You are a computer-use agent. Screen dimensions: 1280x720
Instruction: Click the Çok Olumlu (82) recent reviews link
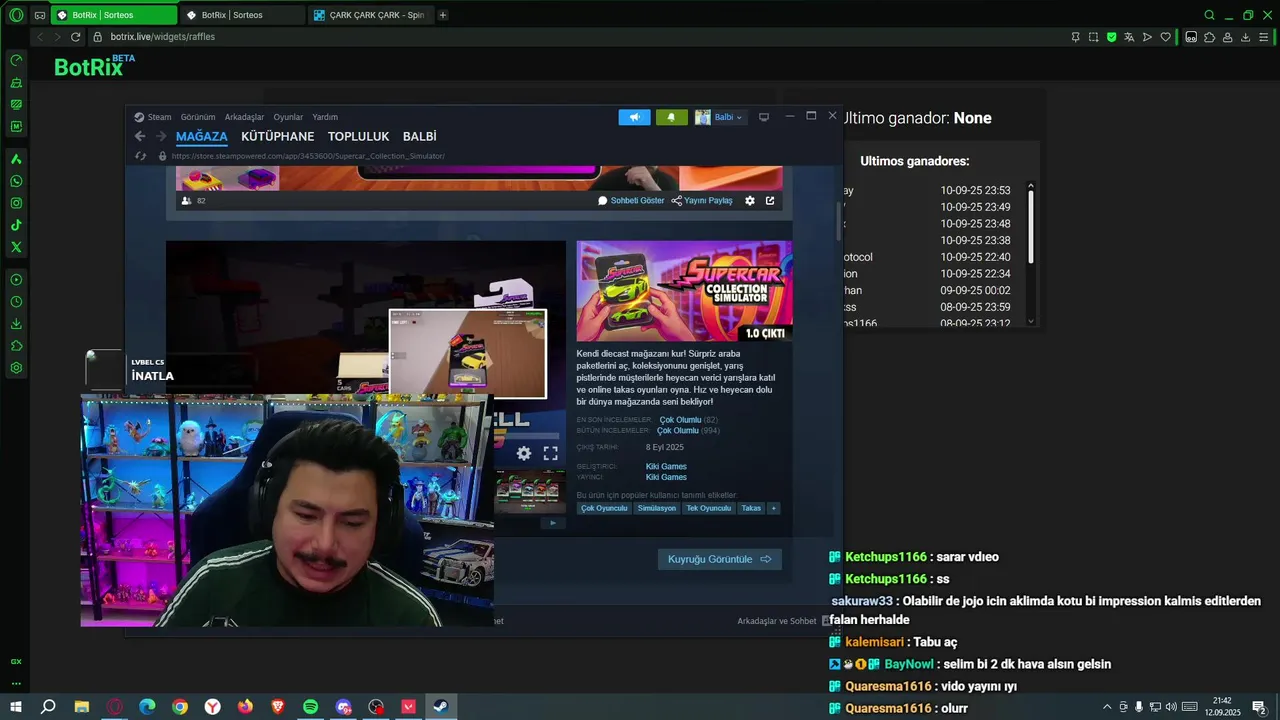click(x=689, y=420)
